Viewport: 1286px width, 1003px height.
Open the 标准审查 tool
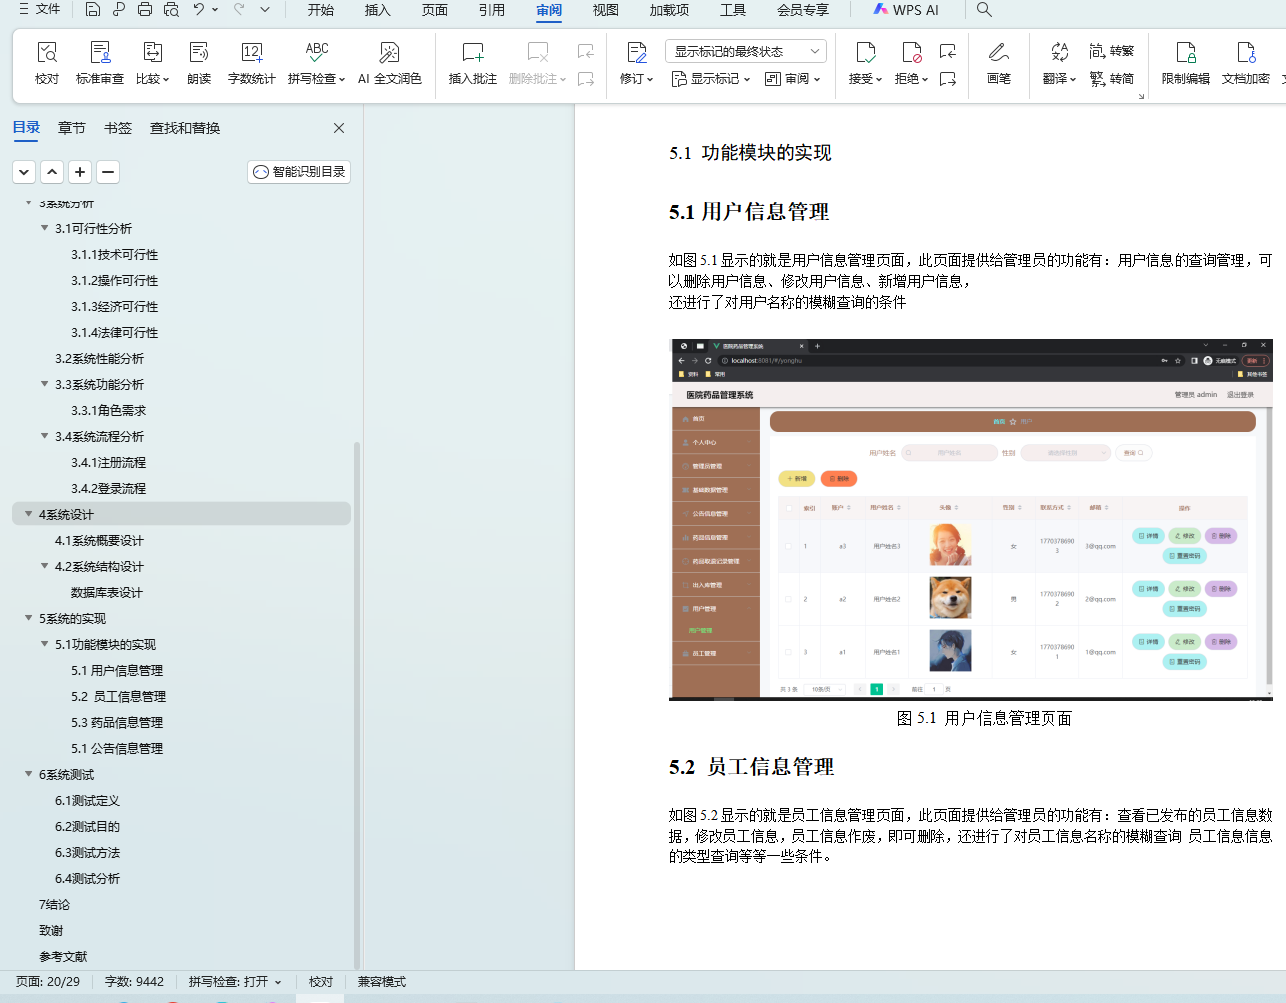(100, 63)
